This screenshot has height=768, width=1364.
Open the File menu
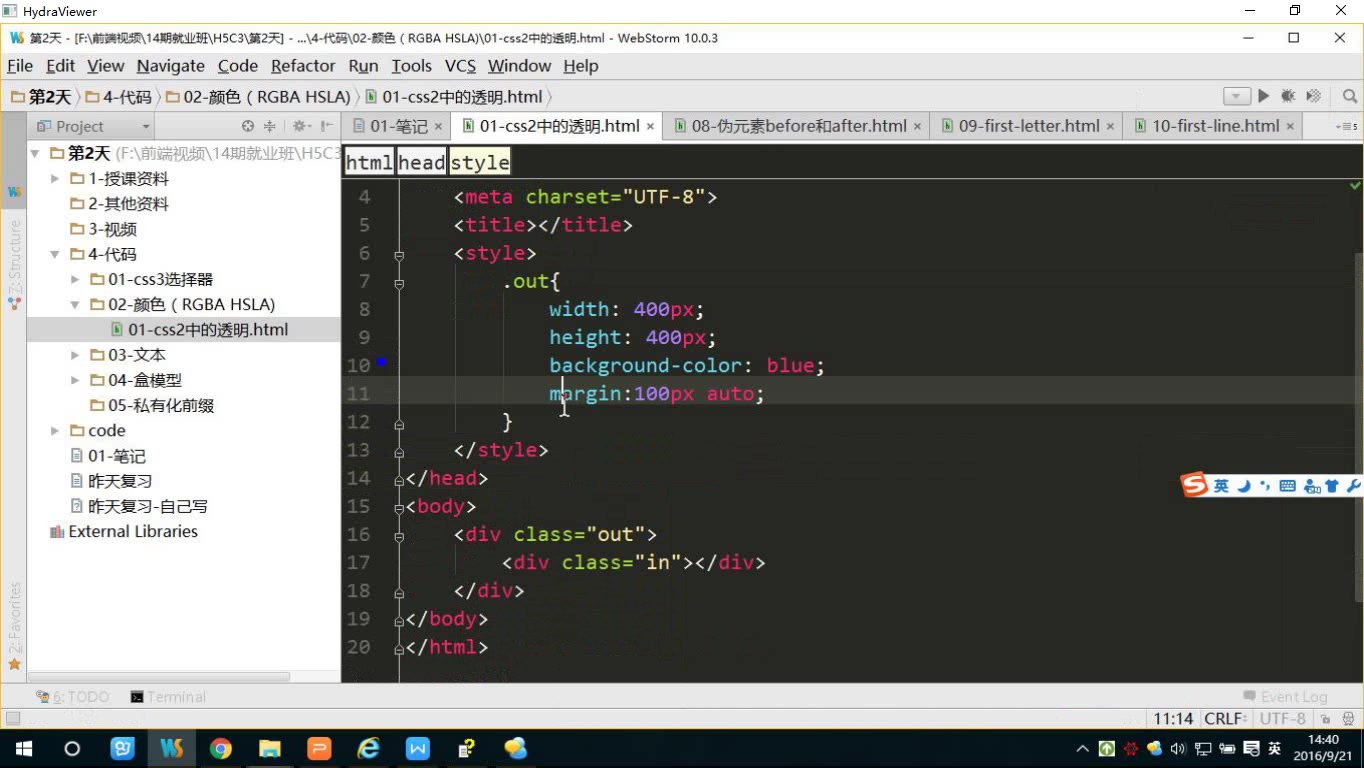[20, 66]
